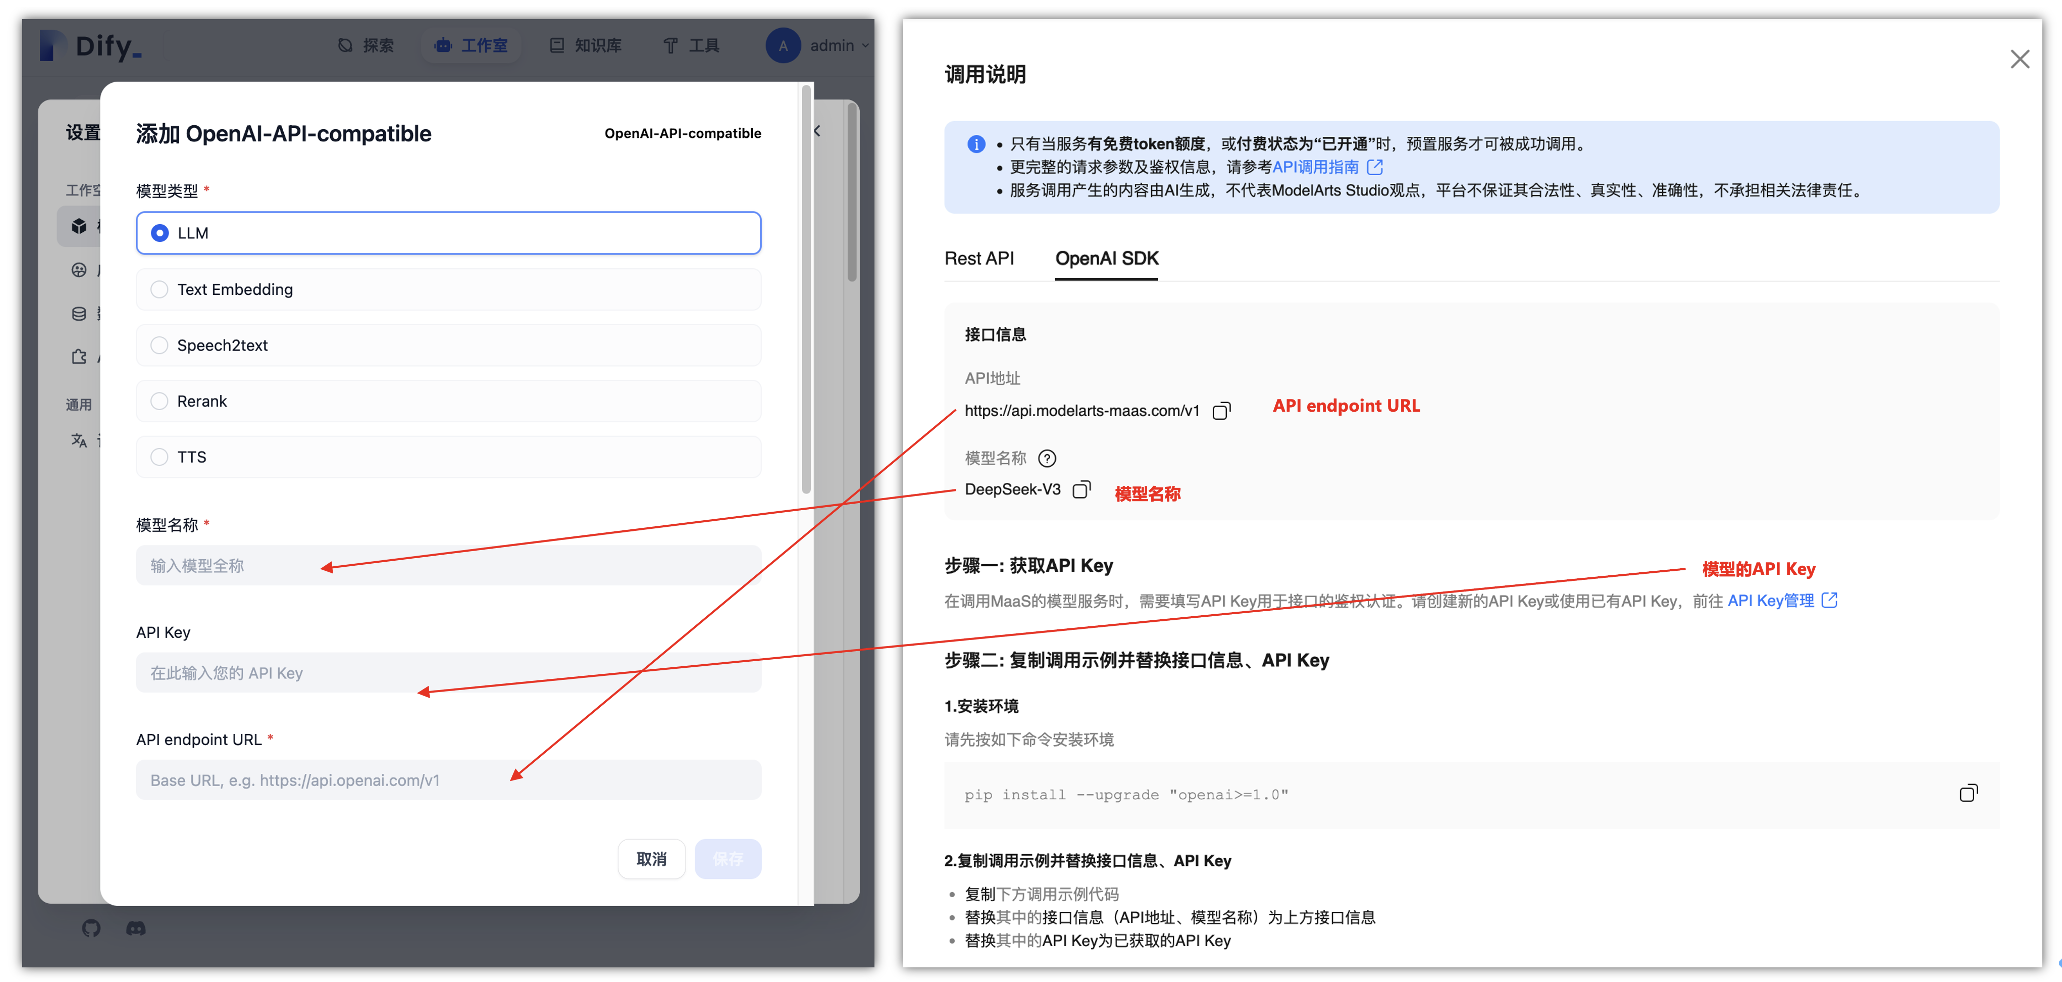Switch to the OpenAI SDK tab
The width and height of the screenshot is (2062, 982).
coord(1107,258)
